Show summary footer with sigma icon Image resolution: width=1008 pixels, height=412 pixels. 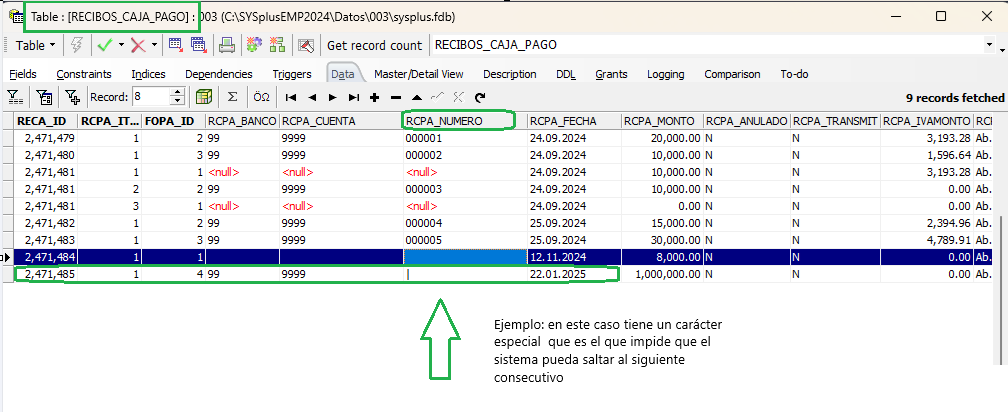[x=233, y=97]
